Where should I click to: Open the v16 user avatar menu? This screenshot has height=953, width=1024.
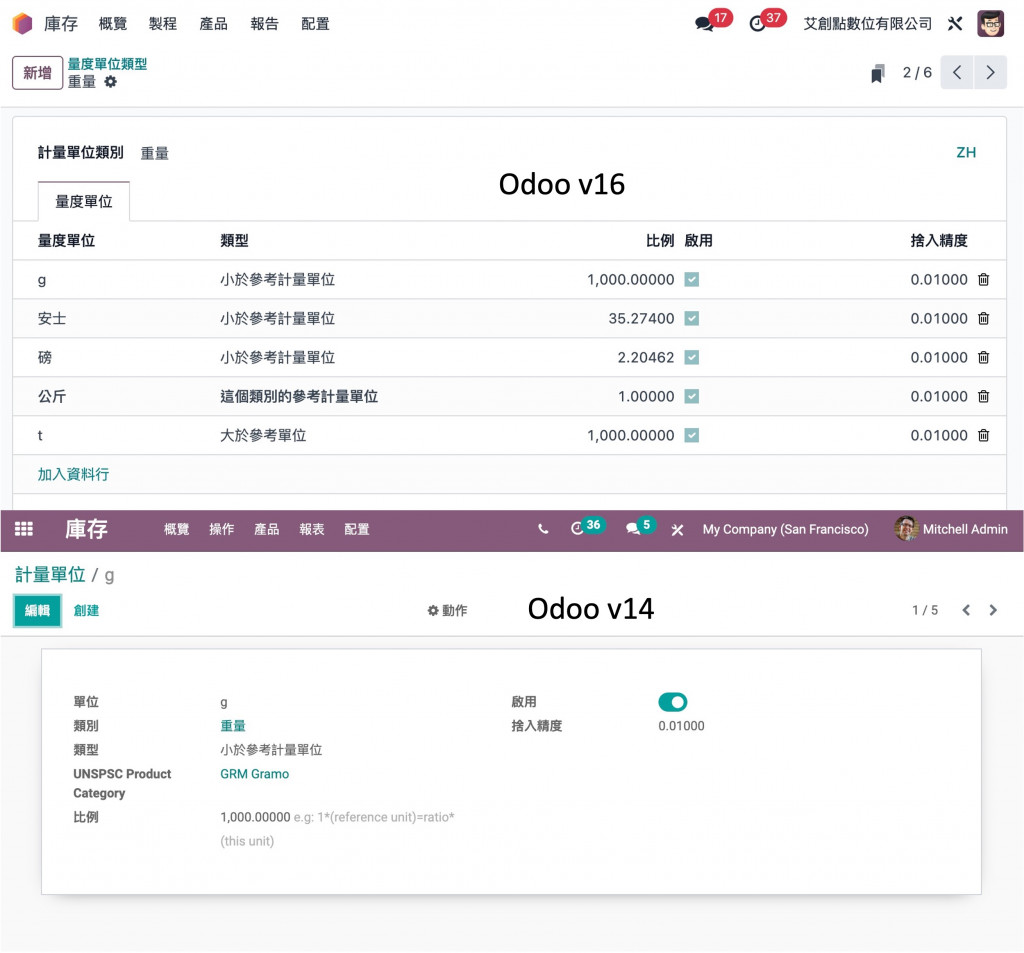990,24
